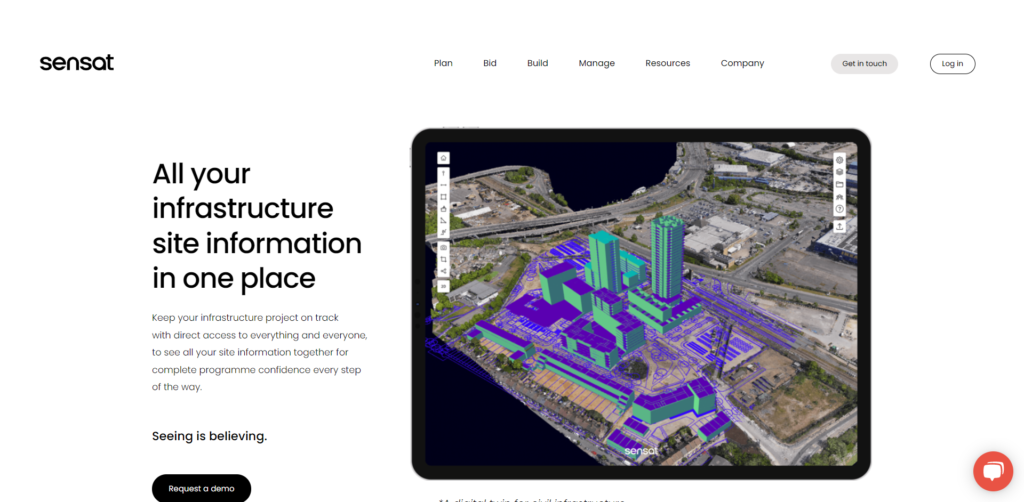The width and height of the screenshot is (1024, 502).
Task: Click the home icon in tablet toolbar
Action: [x=443, y=158]
